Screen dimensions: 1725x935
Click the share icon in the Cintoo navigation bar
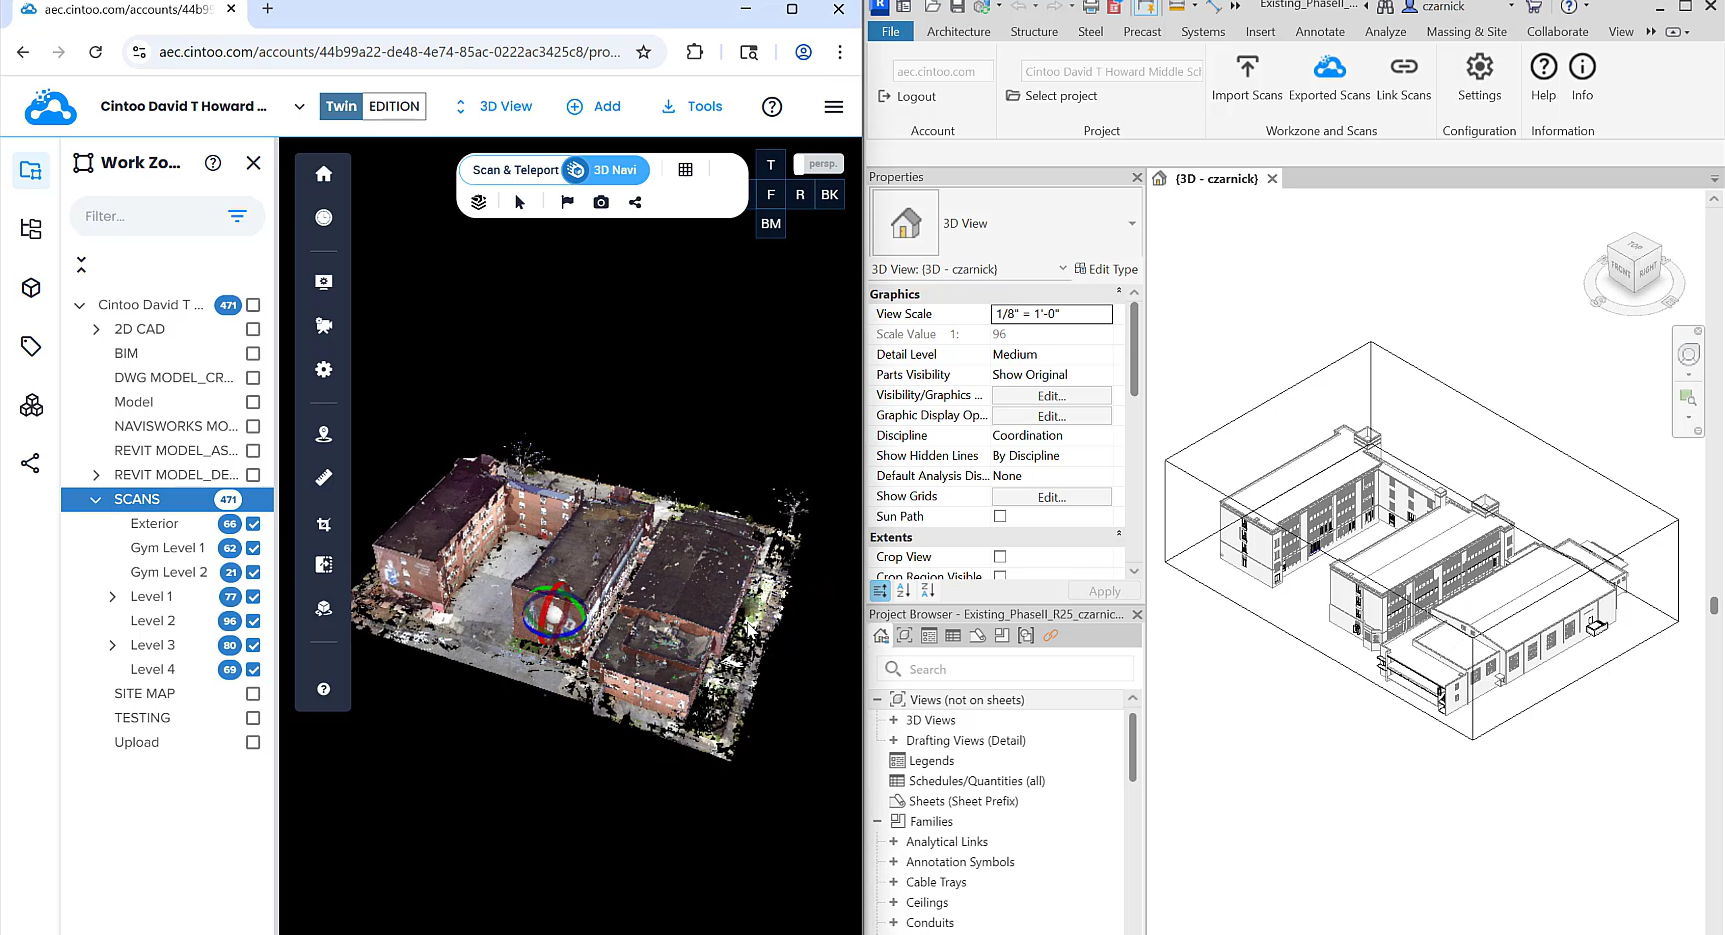[x=635, y=202]
